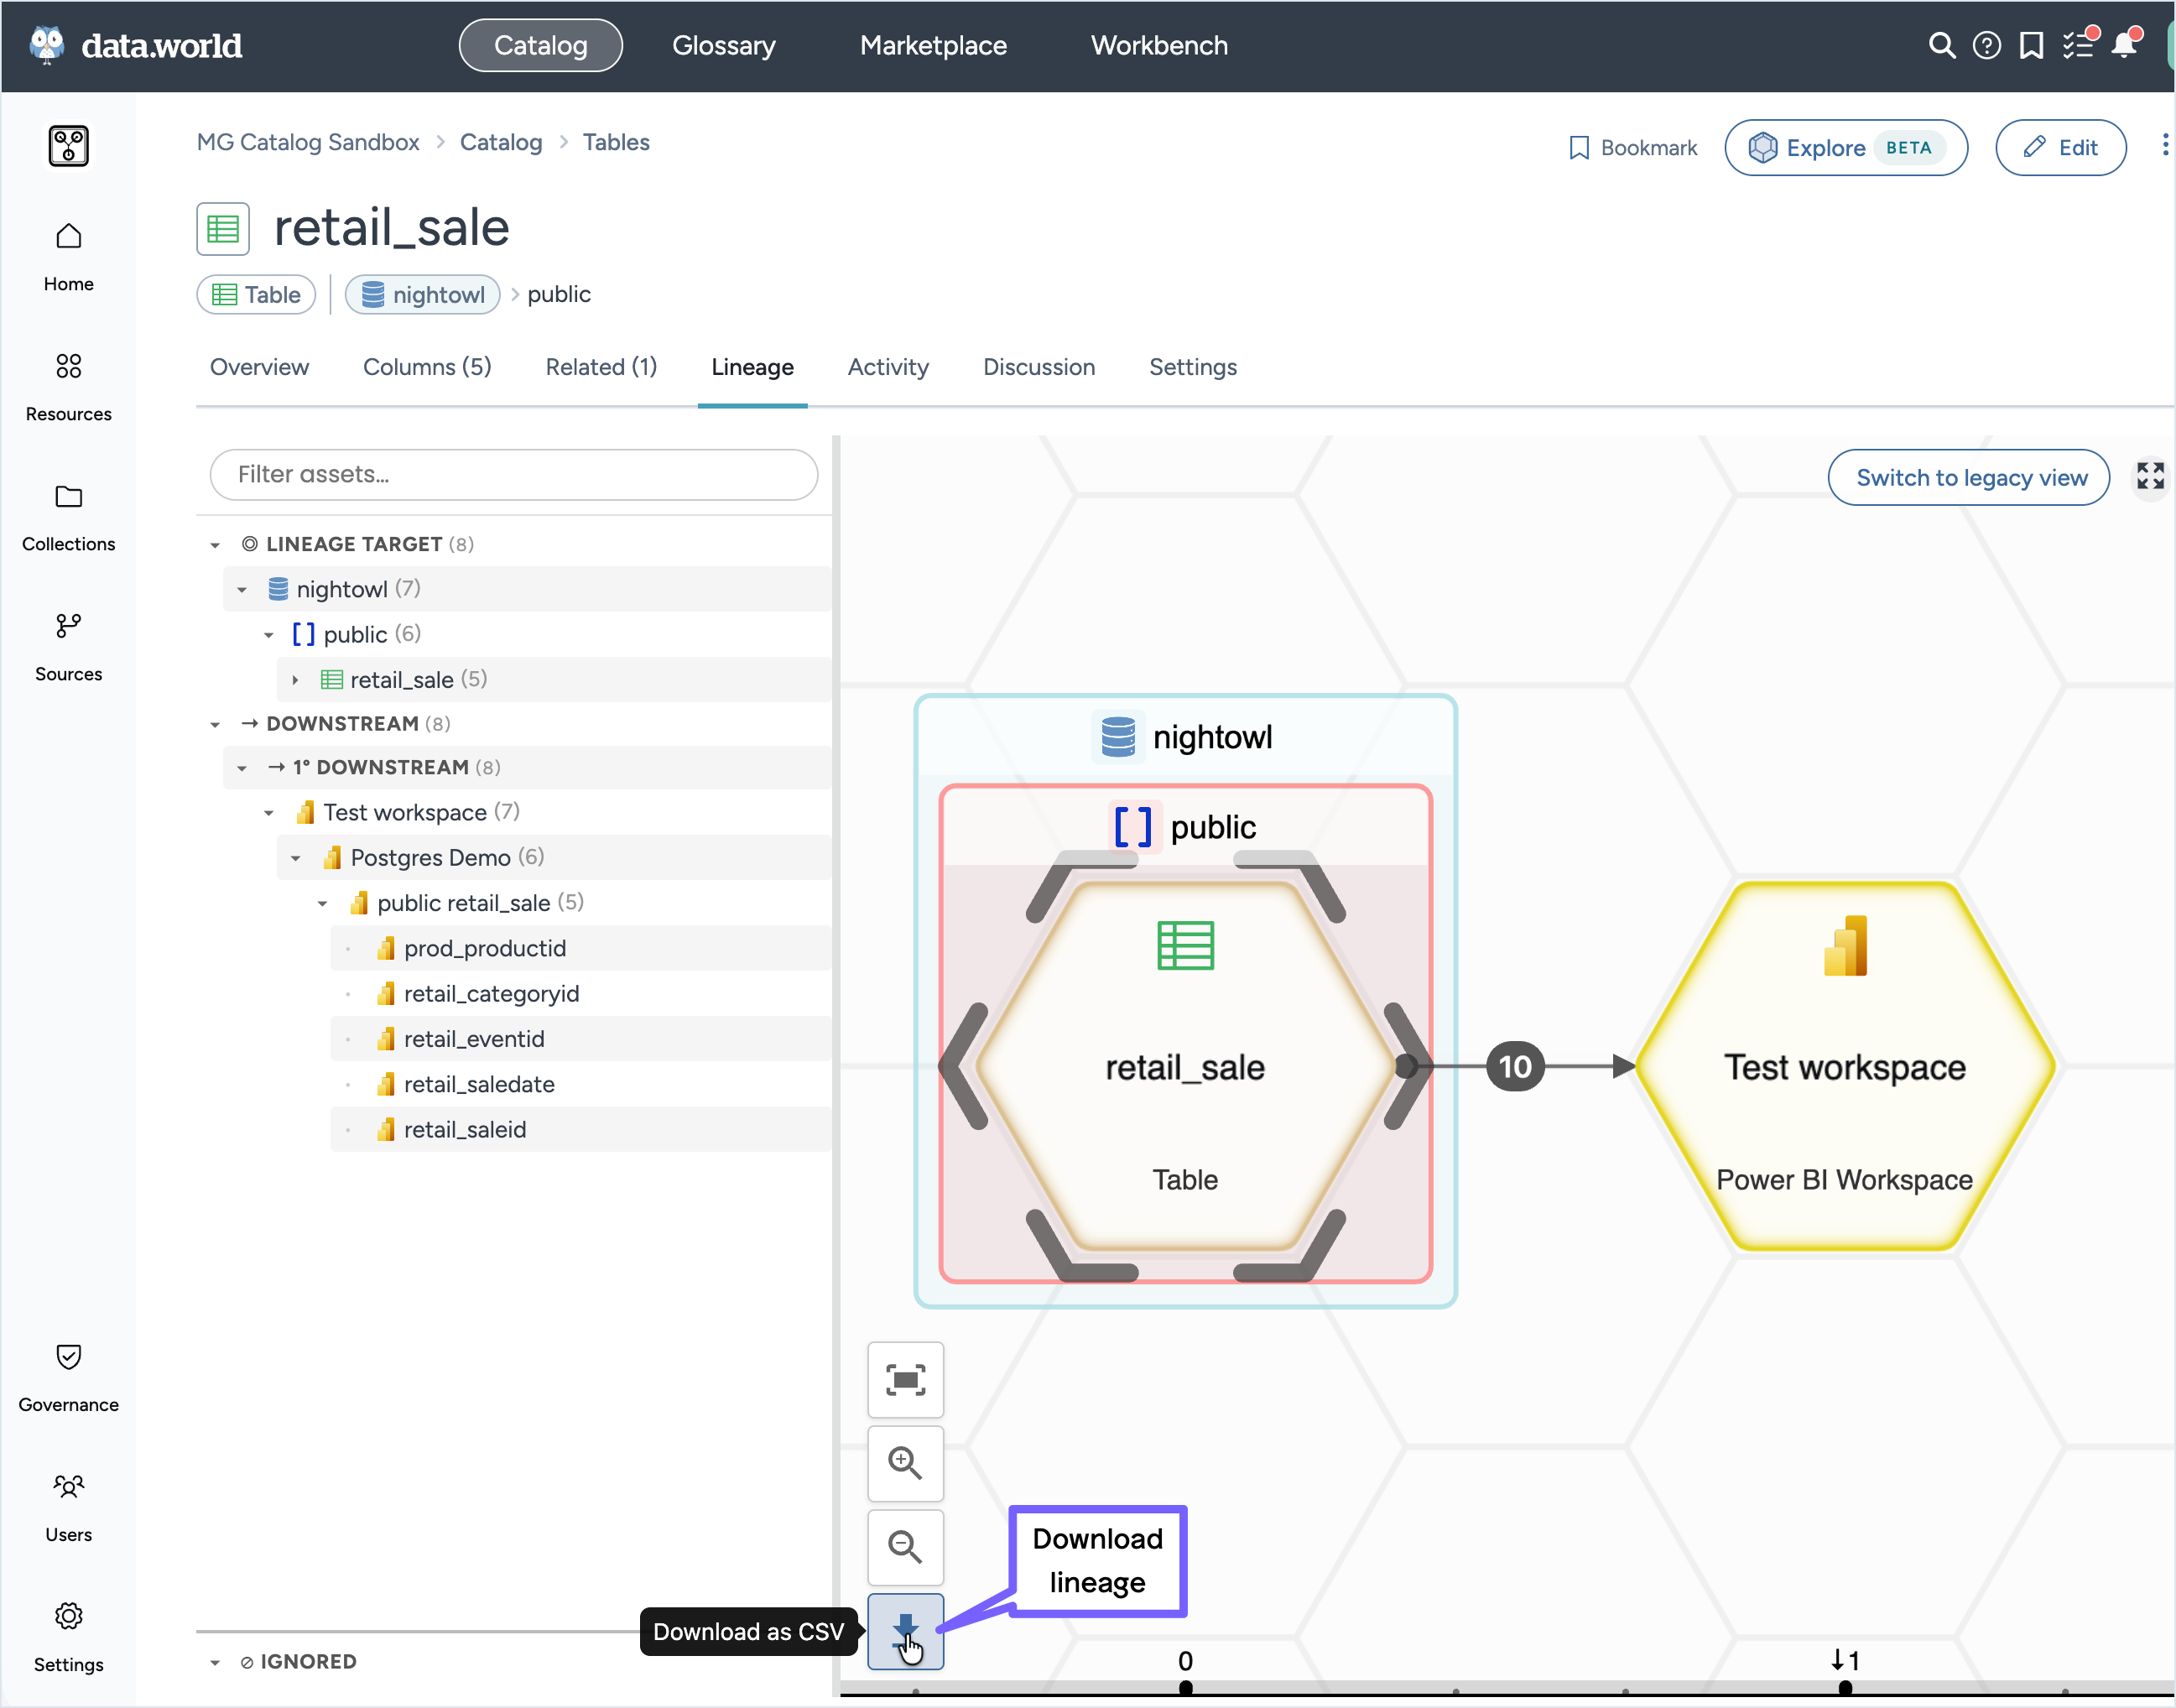Open Marketplace in top navigation
2176x1708 pixels.
coord(933,46)
